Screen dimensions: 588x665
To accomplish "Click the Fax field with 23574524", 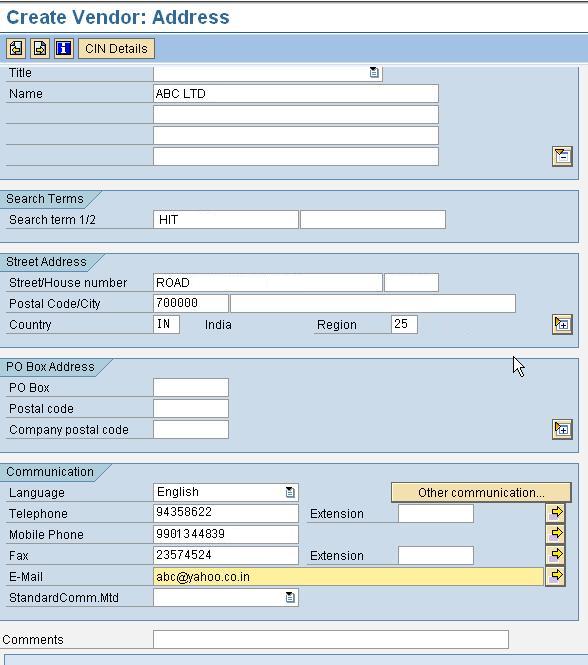I will (x=226, y=555).
